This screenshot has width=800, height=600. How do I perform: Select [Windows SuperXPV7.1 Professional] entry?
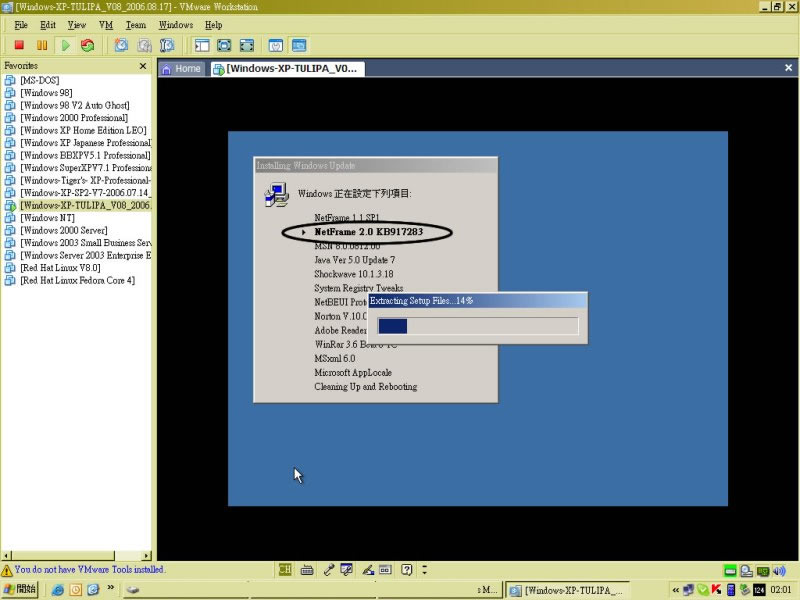(78, 168)
